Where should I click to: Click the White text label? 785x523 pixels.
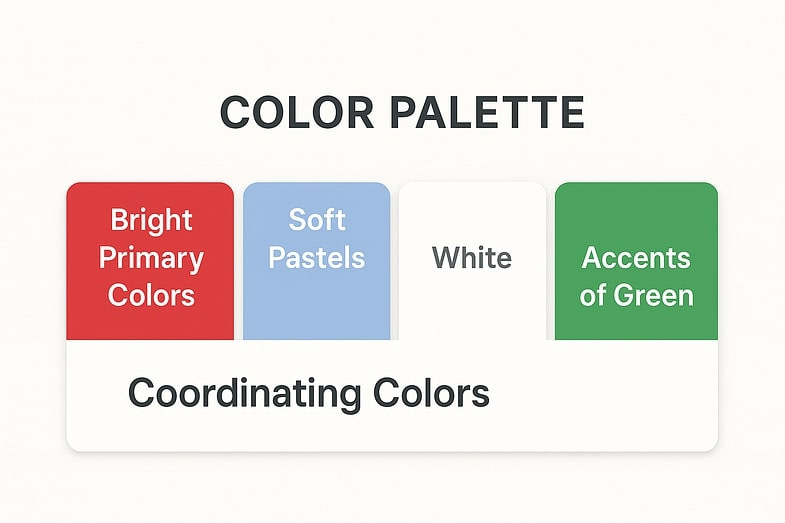pos(472,257)
